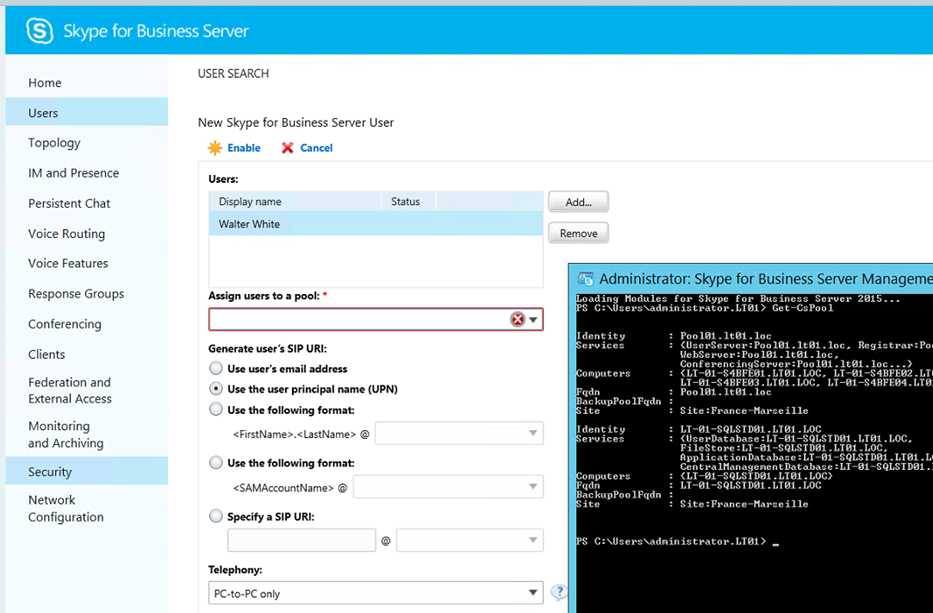Click the PowerShell window title bar icon
This screenshot has width=933, height=613.
585,279
